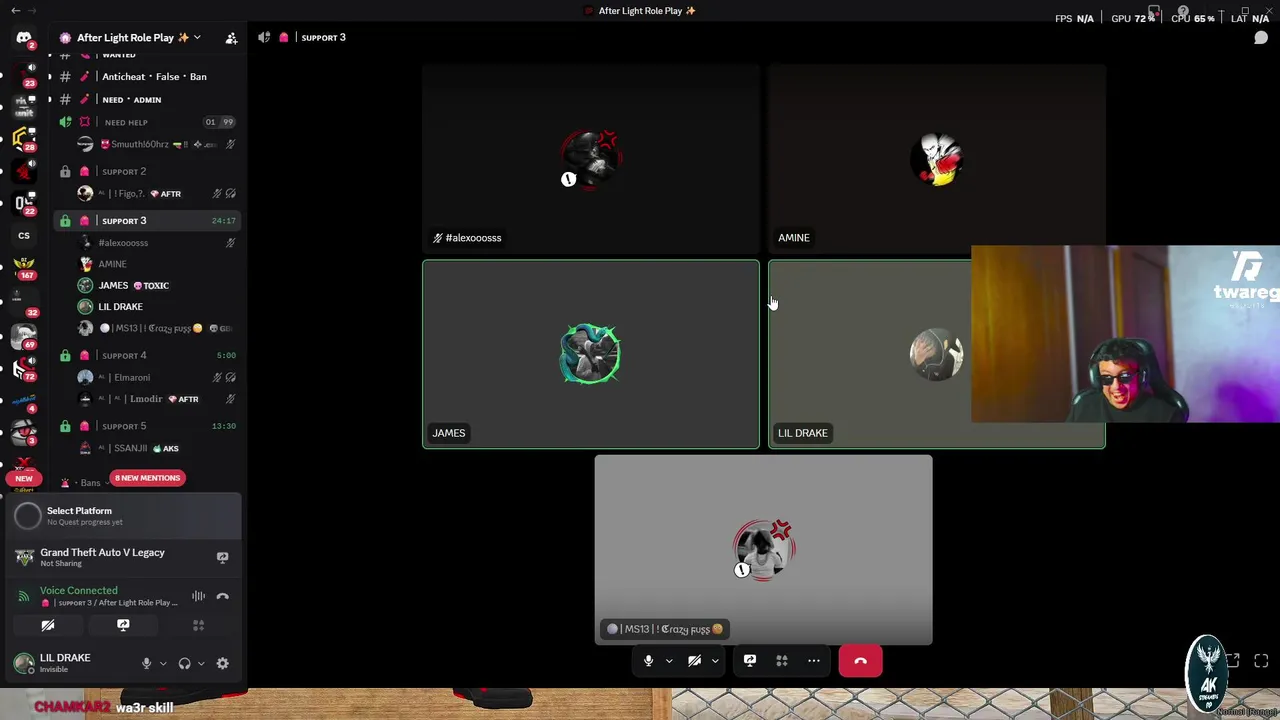Open noise suppression waveform icon
Screen dimensions: 1280x720
pyautogui.click(x=198, y=596)
